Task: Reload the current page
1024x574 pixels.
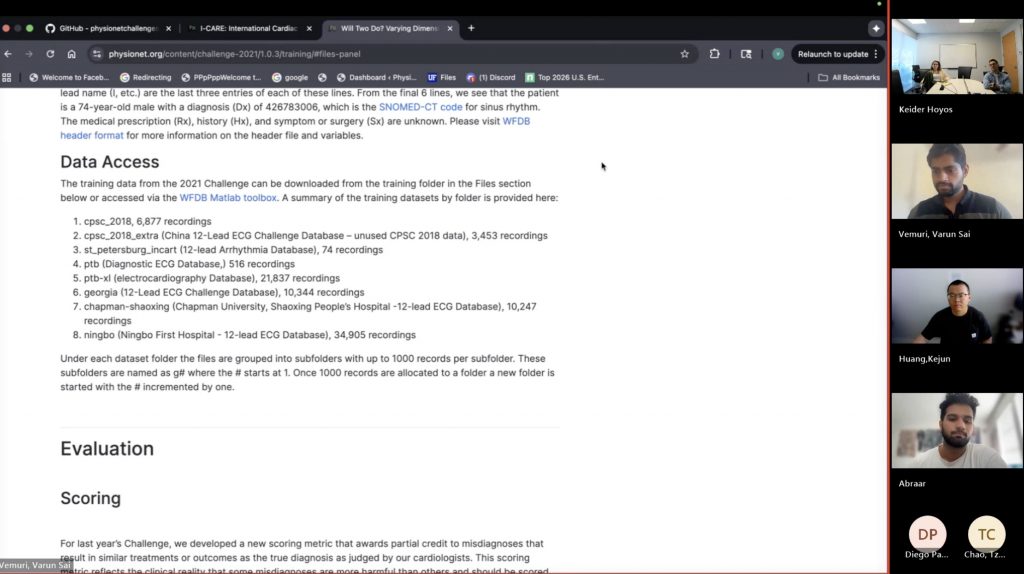Action: pos(50,54)
